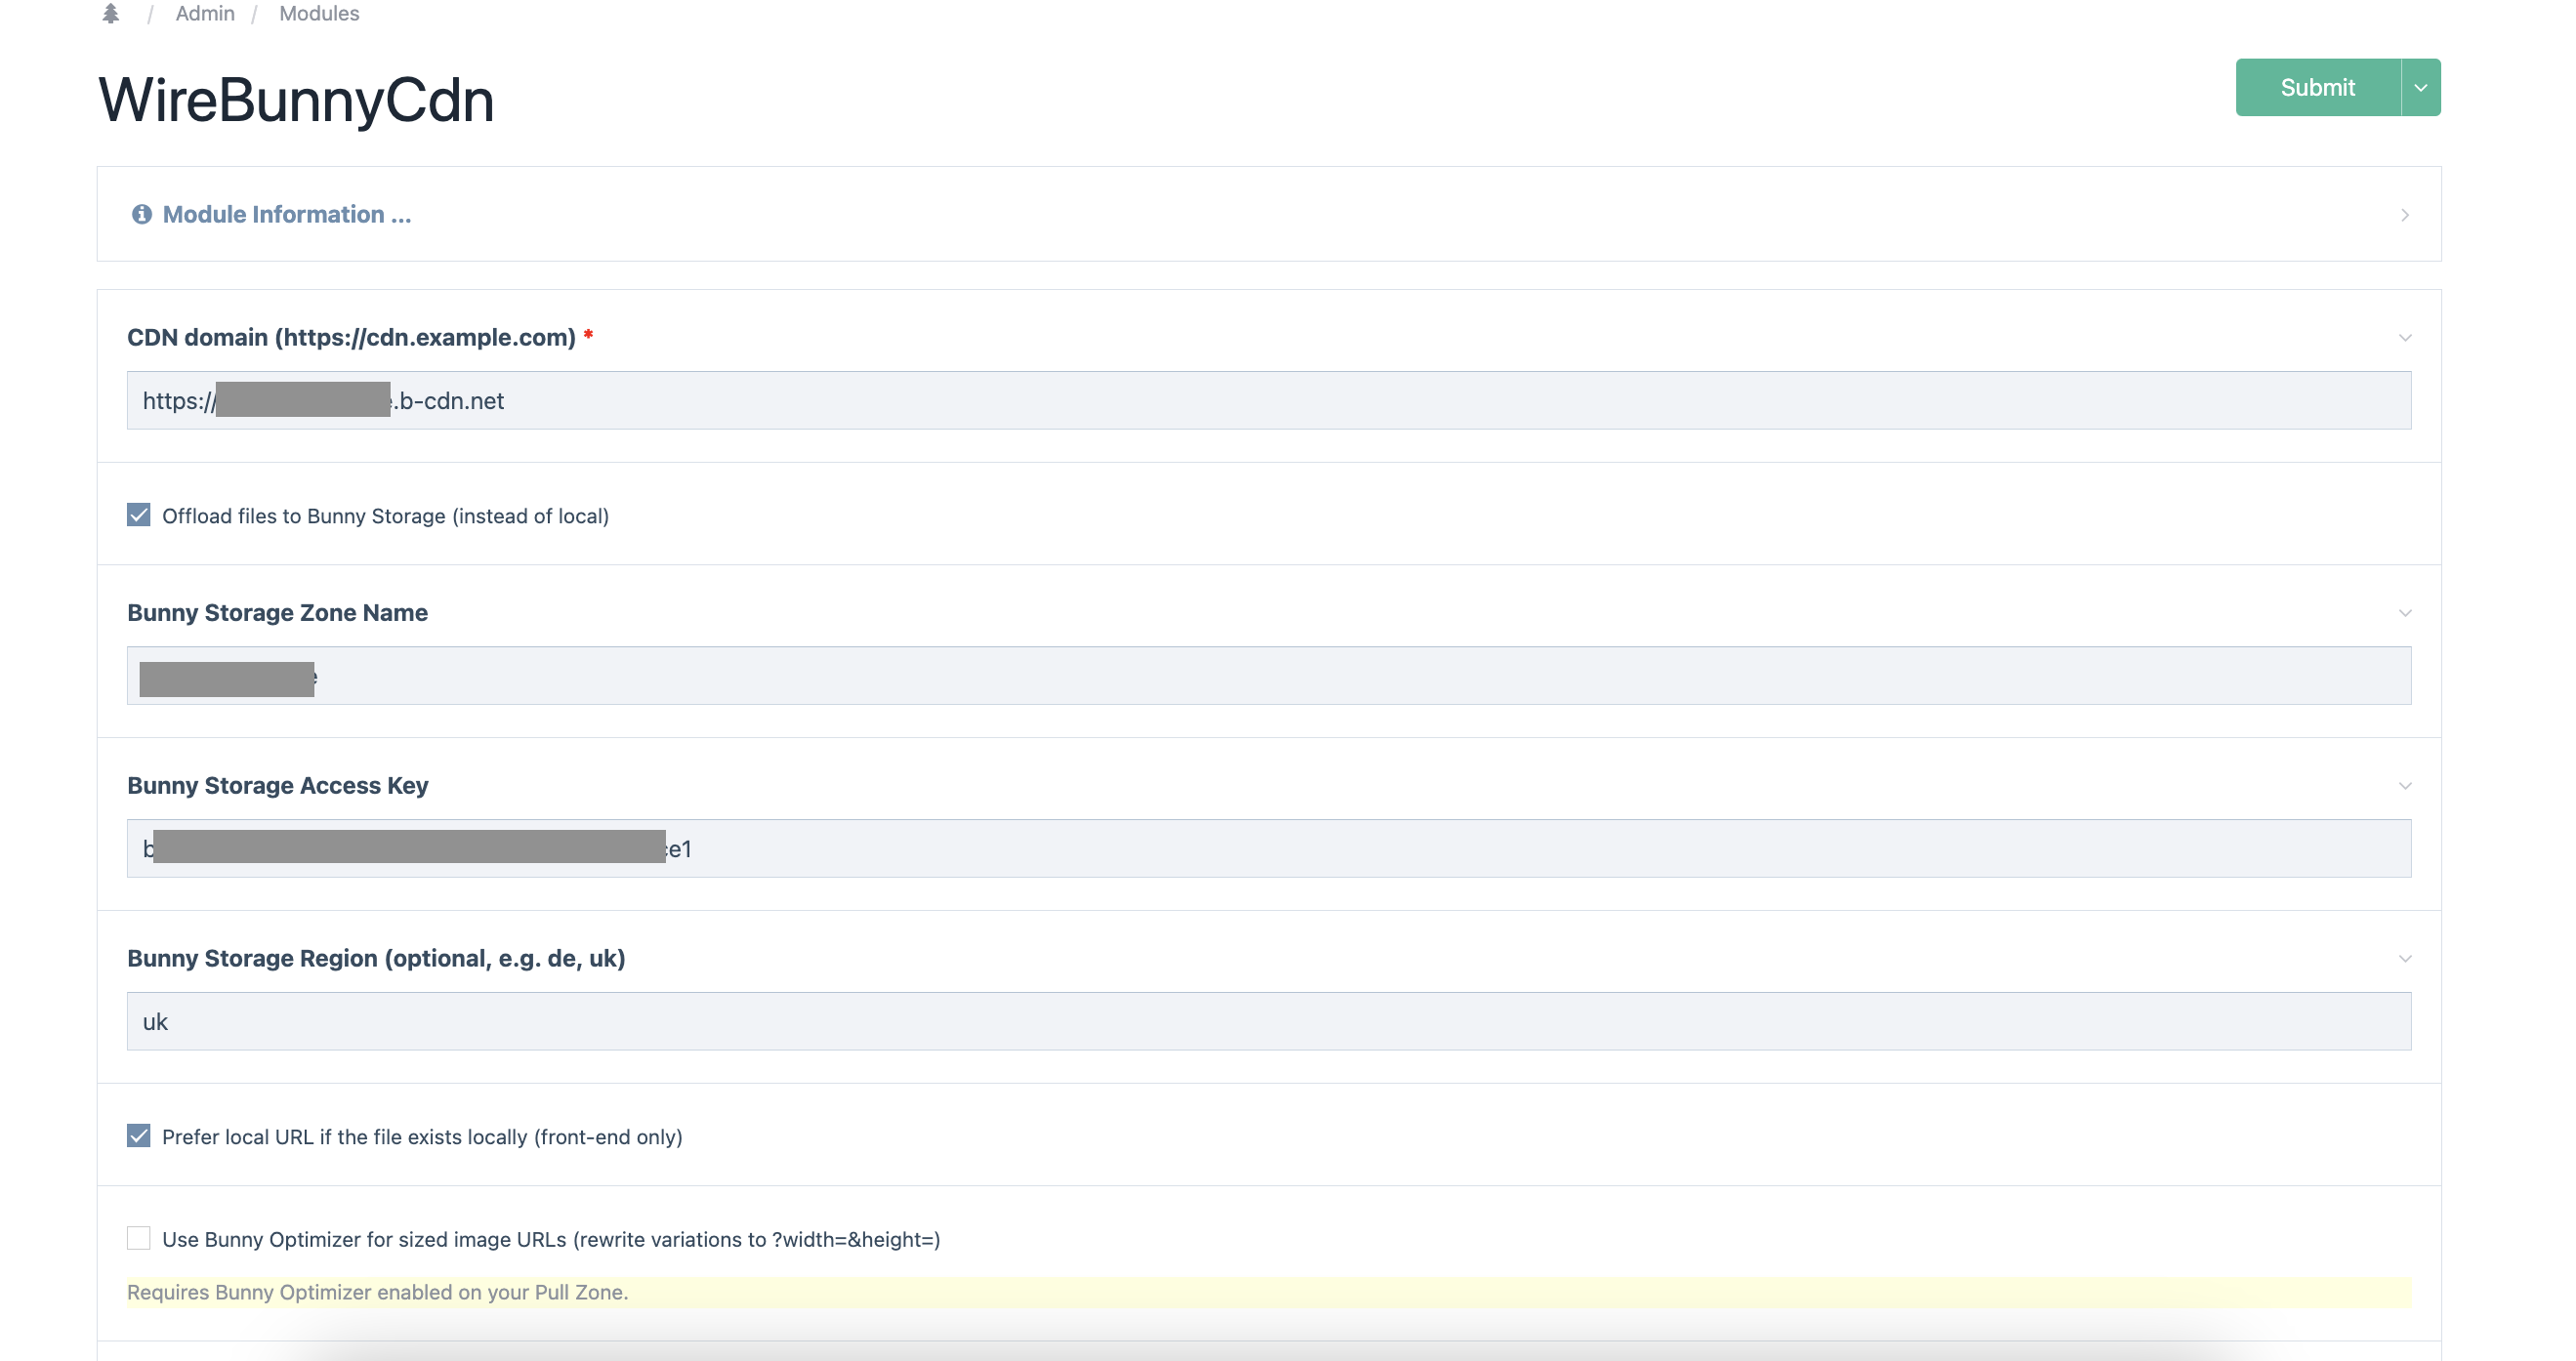Collapse the Bunny Storage Zone Name chevron
The image size is (2576, 1361).
click(2405, 613)
